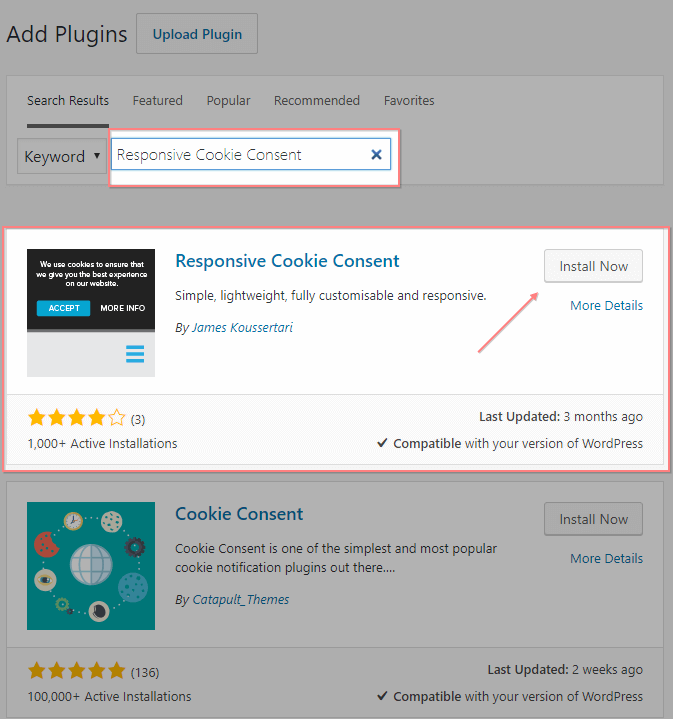Open author James Koussertari's profile link
Viewport: 673px width, 719px height.
click(242, 327)
